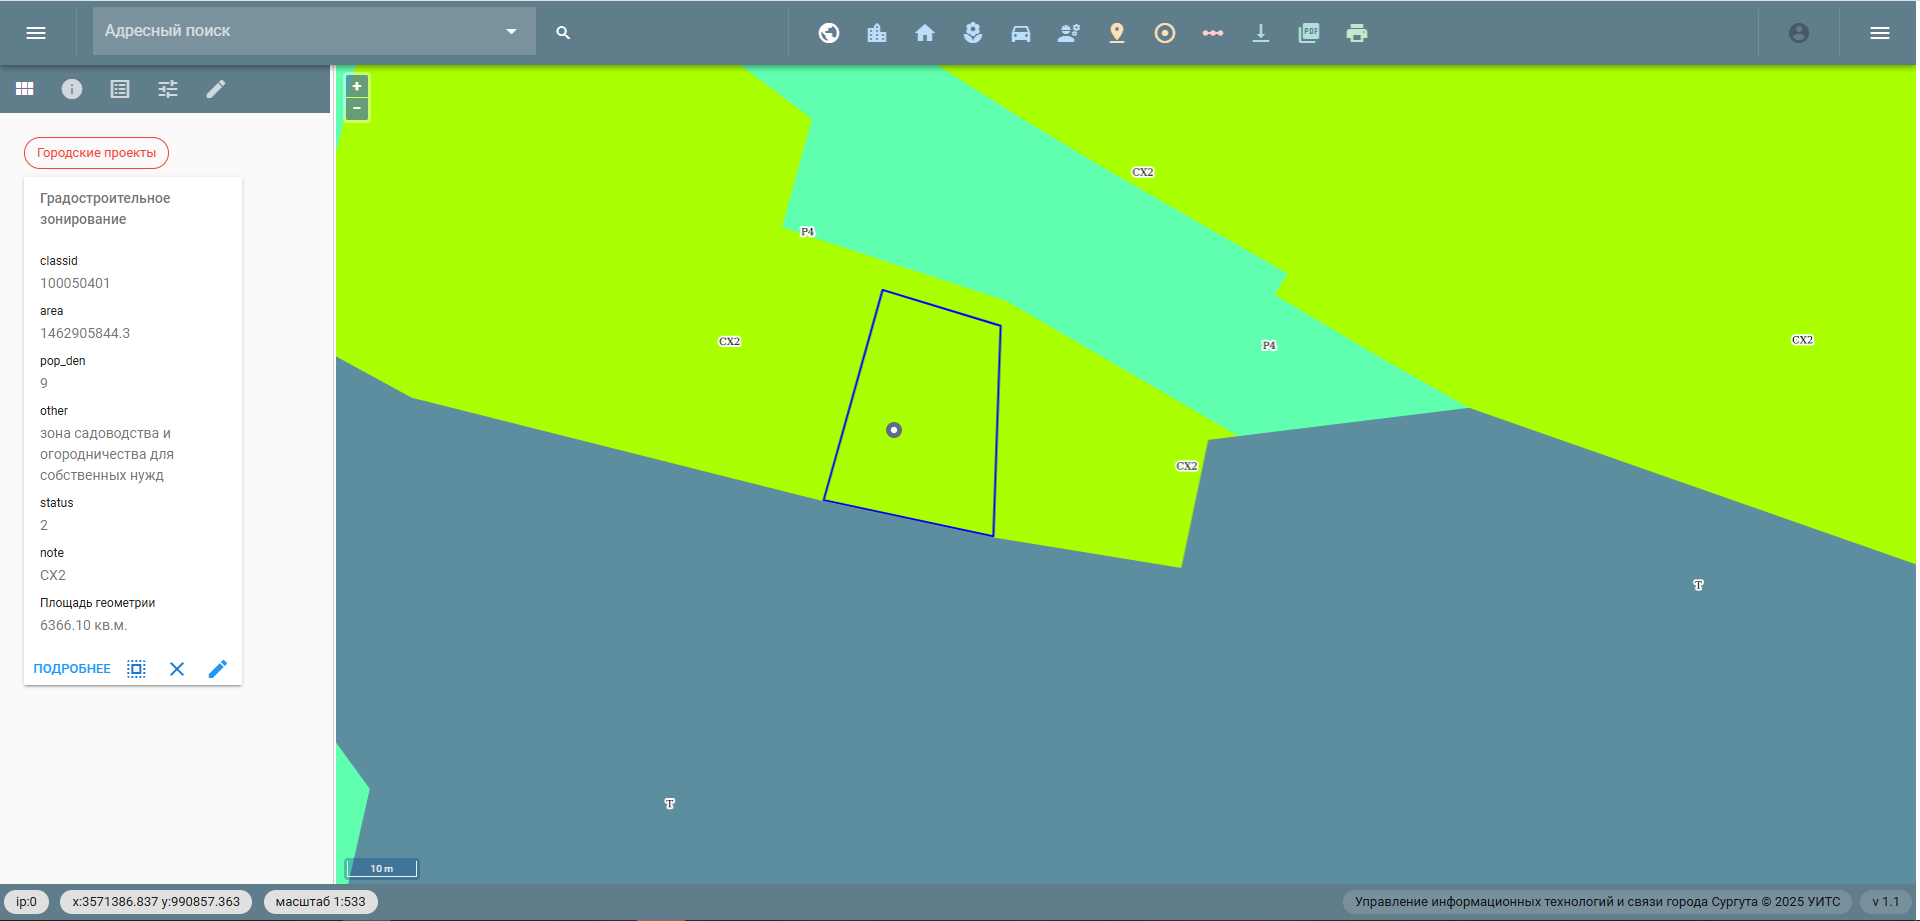1920x921 pixels.
Task: Switch to the info panel tab
Action: (72, 89)
